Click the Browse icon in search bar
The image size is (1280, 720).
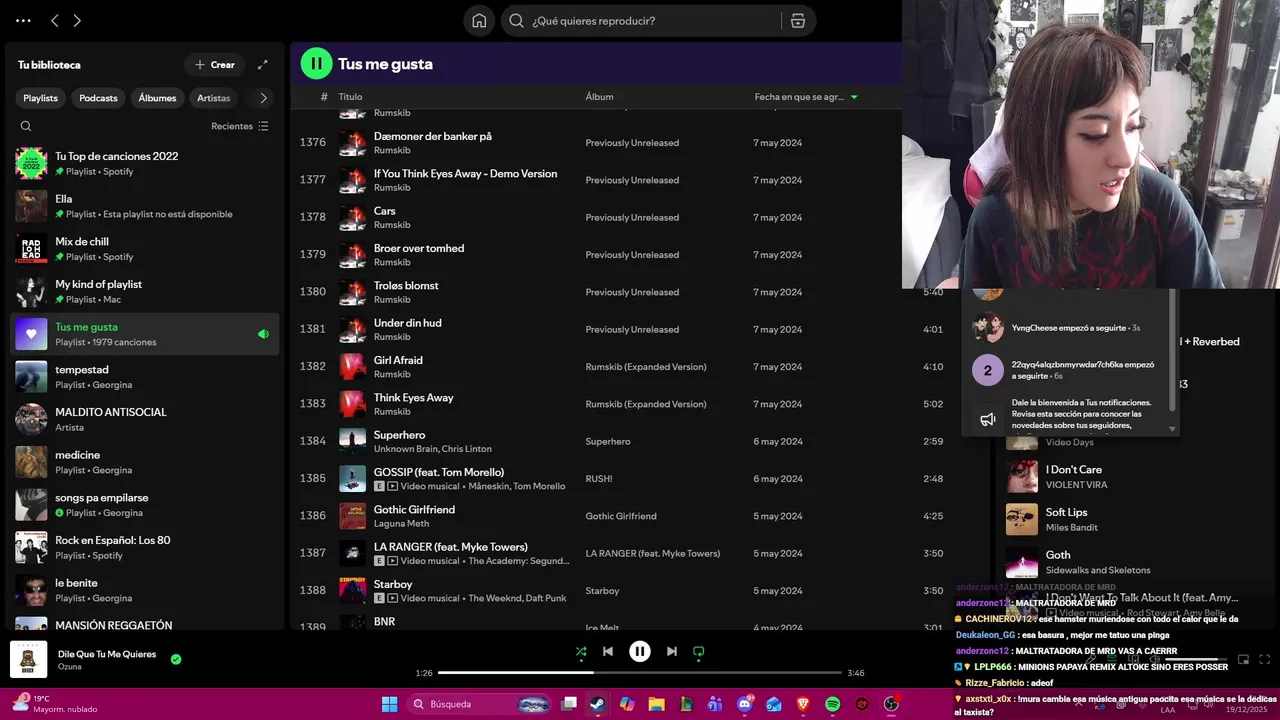(797, 21)
